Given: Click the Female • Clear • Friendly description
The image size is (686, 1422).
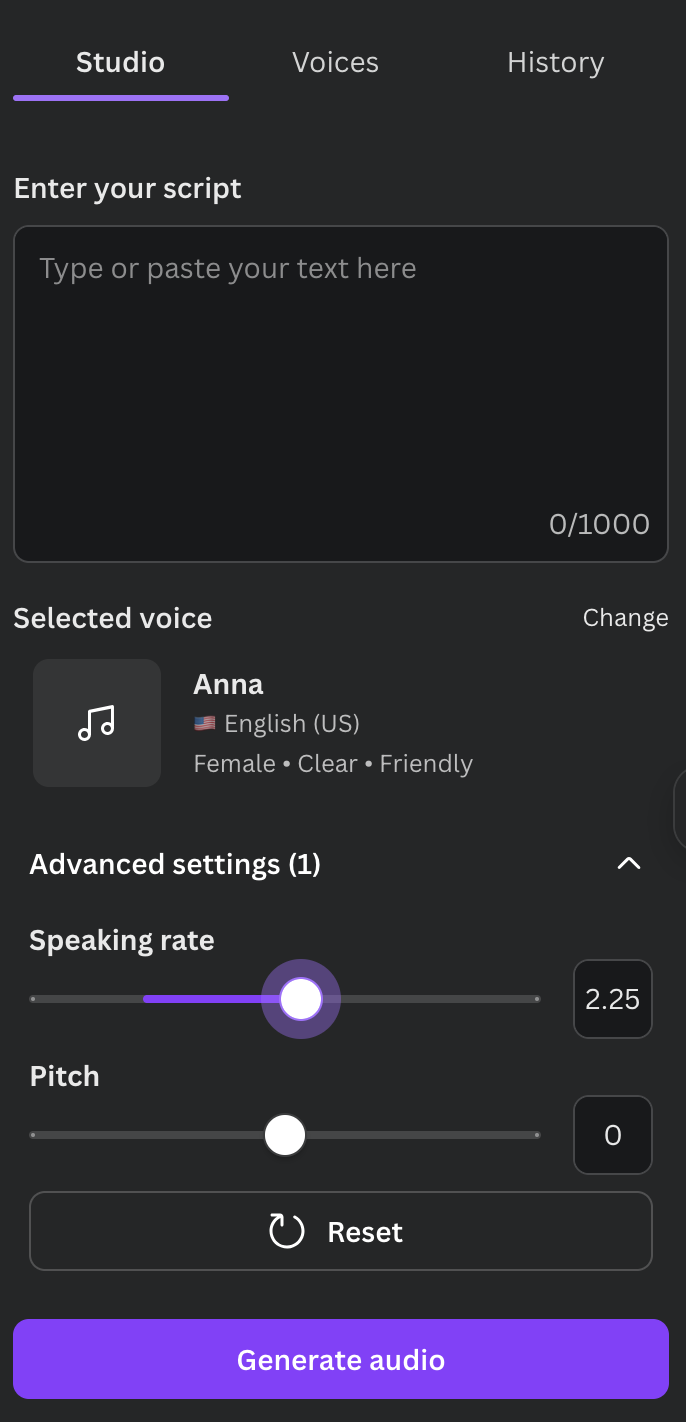Looking at the screenshot, I should pos(333,764).
